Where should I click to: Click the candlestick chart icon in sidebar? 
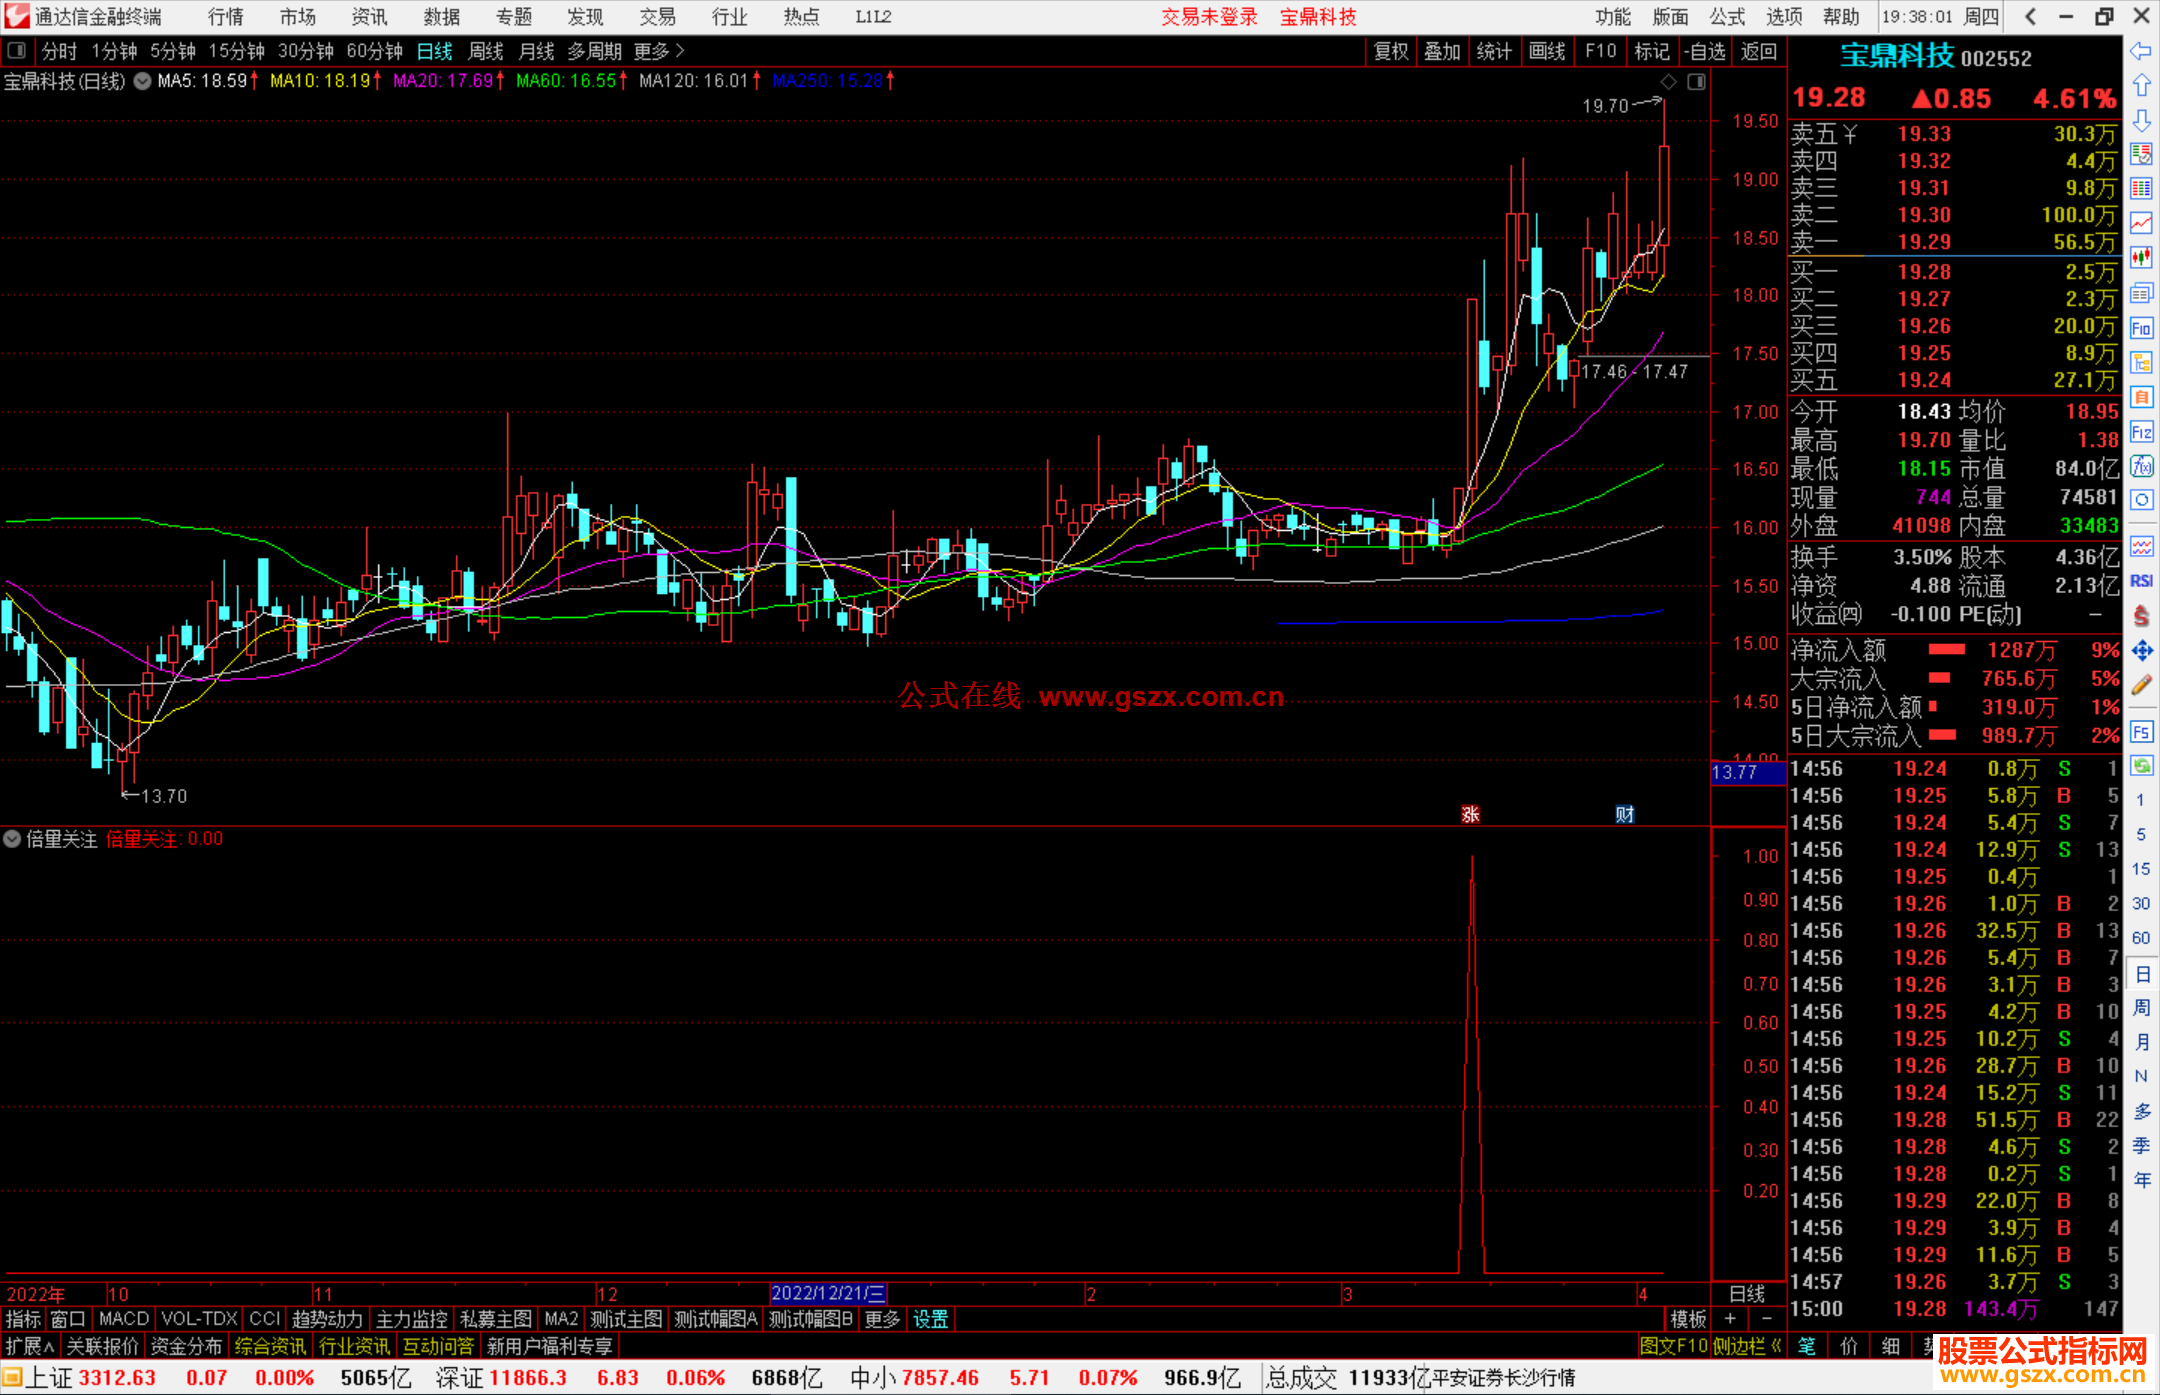pyautogui.click(x=2141, y=258)
